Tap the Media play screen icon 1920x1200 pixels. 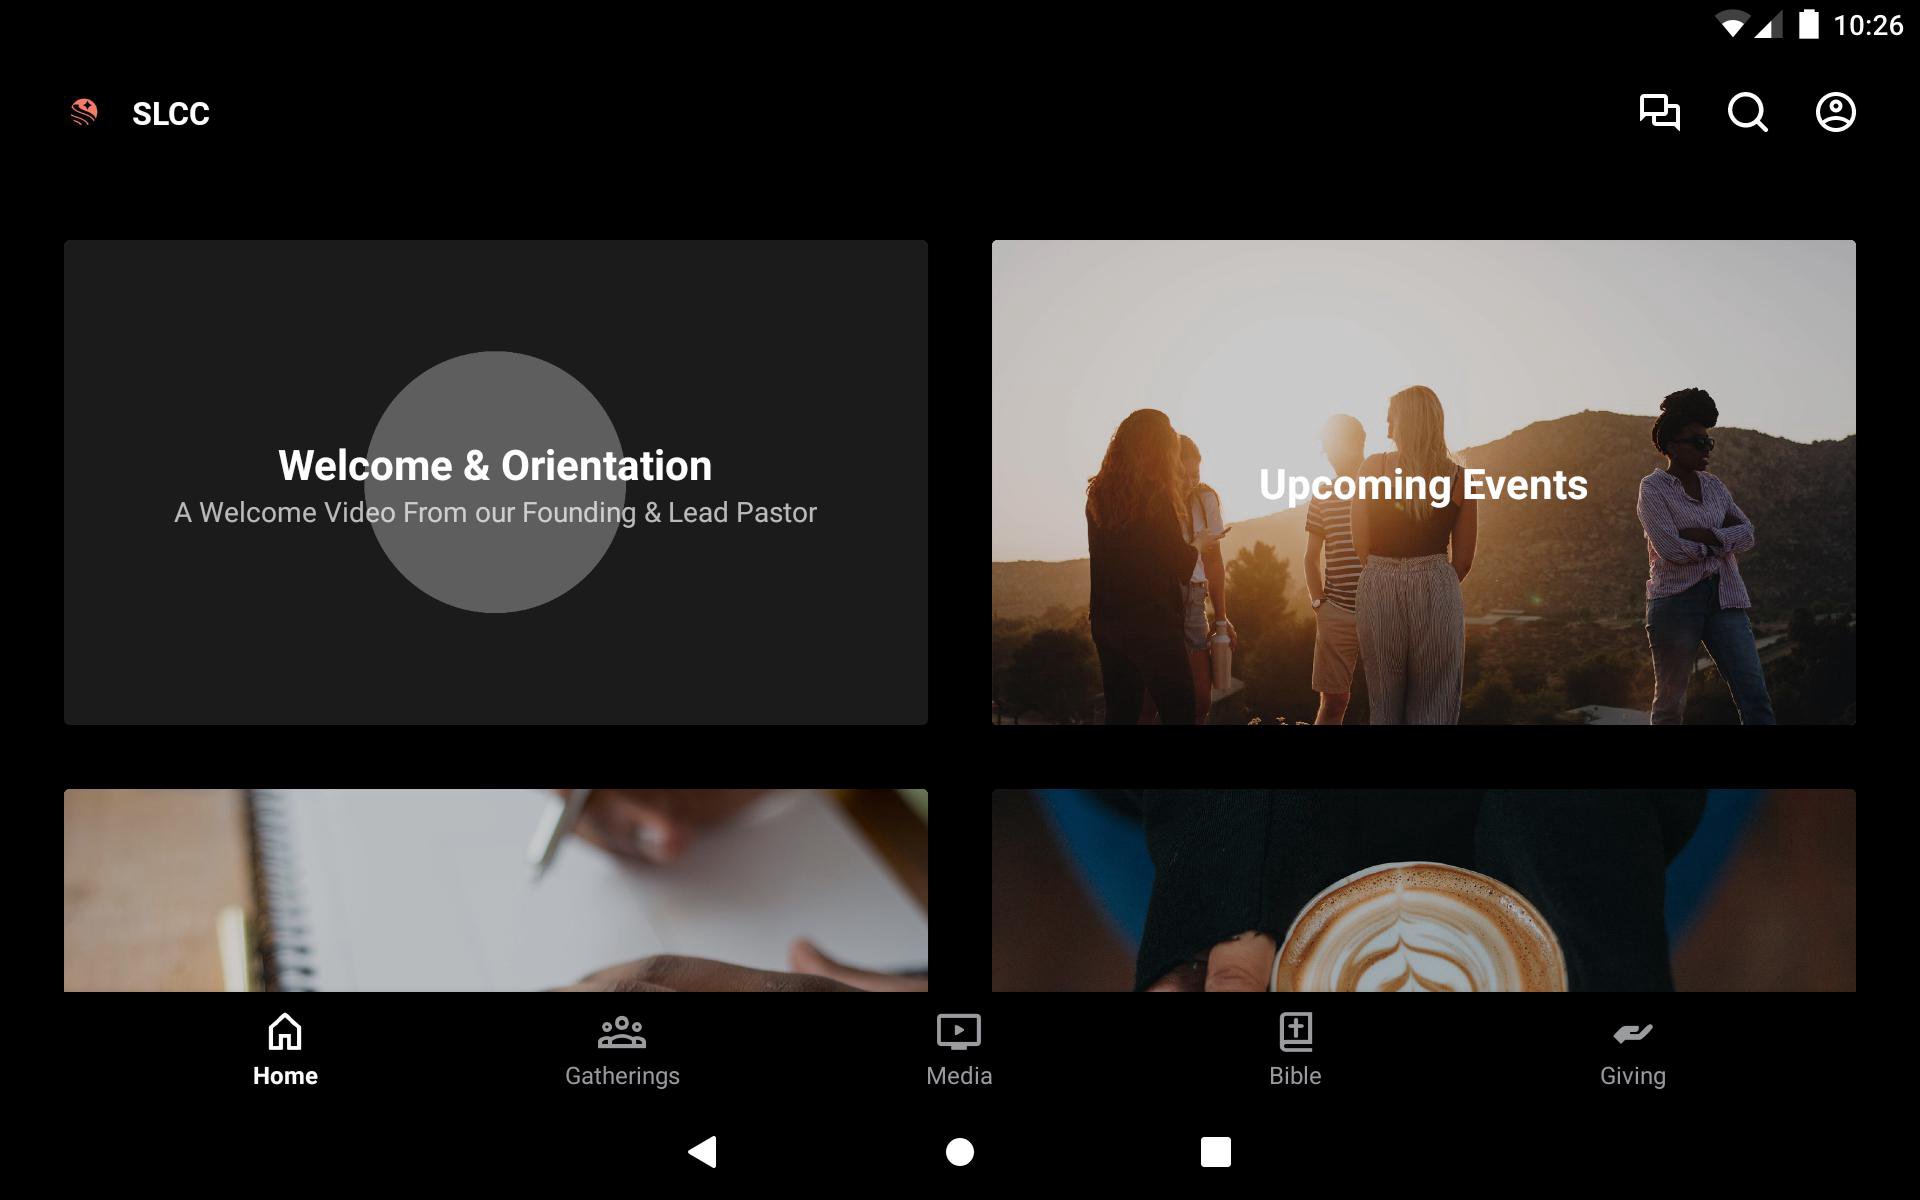tap(958, 1031)
